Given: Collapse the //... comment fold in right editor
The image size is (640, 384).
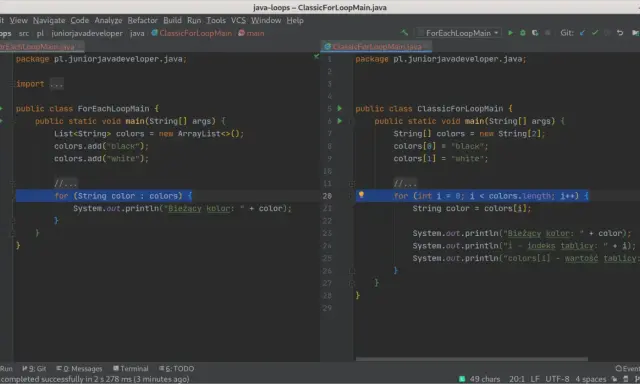Looking at the screenshot, I should [351, 184].
